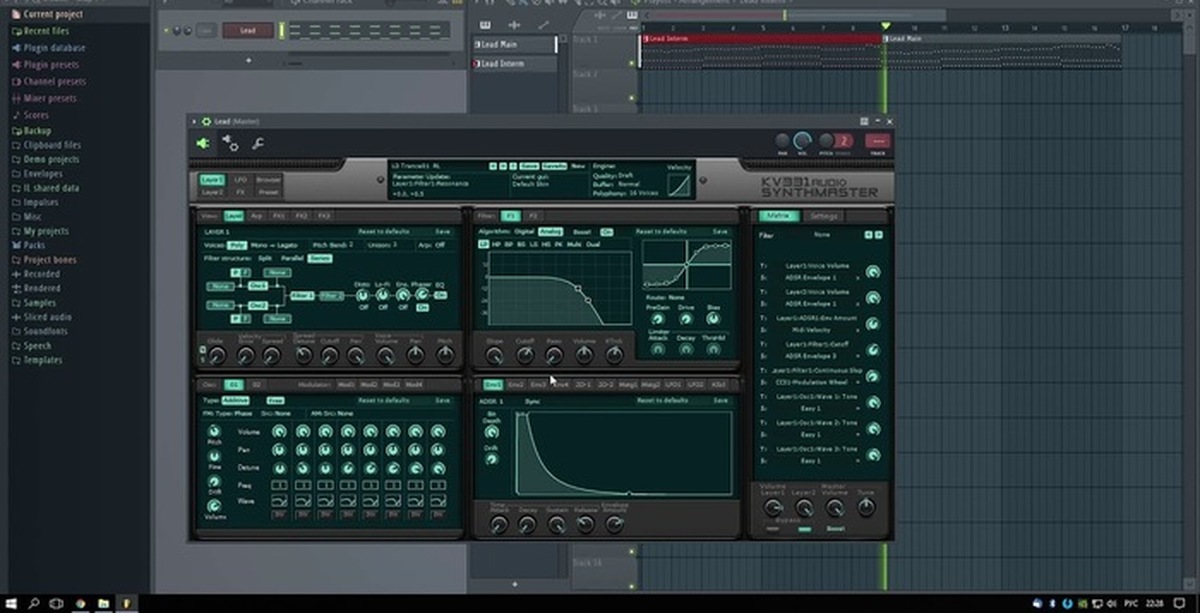Click Reset to defaults in Layer panel
The width and height of the screenshot is (1200, 613).
click(384, 231)
